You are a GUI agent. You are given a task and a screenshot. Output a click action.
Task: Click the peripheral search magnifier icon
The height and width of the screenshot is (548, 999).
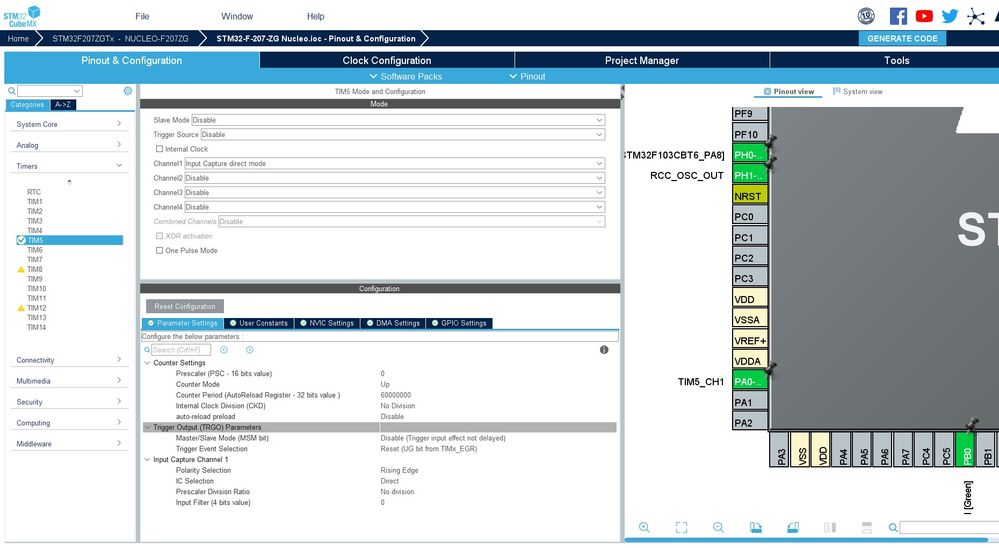click(x=11, y=91)
